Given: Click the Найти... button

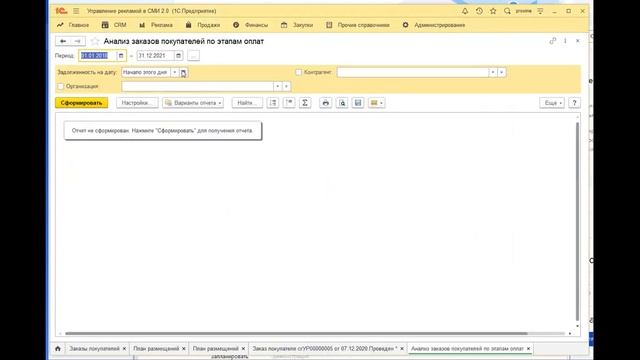Looking at the screenshot, I should tap(247, 103).
